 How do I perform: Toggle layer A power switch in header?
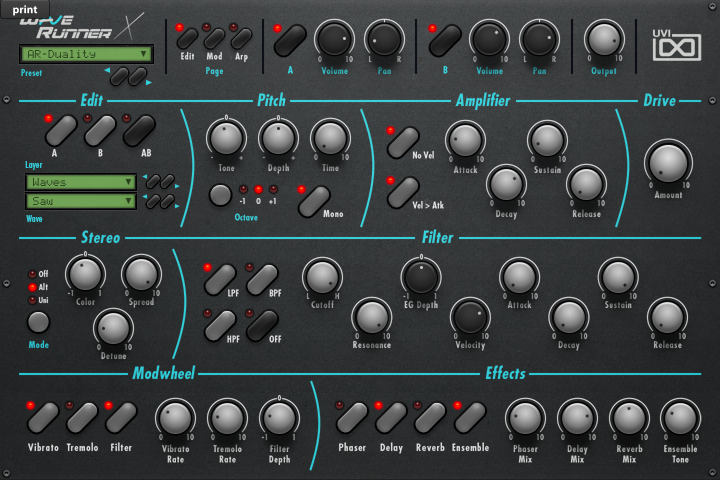290,41
